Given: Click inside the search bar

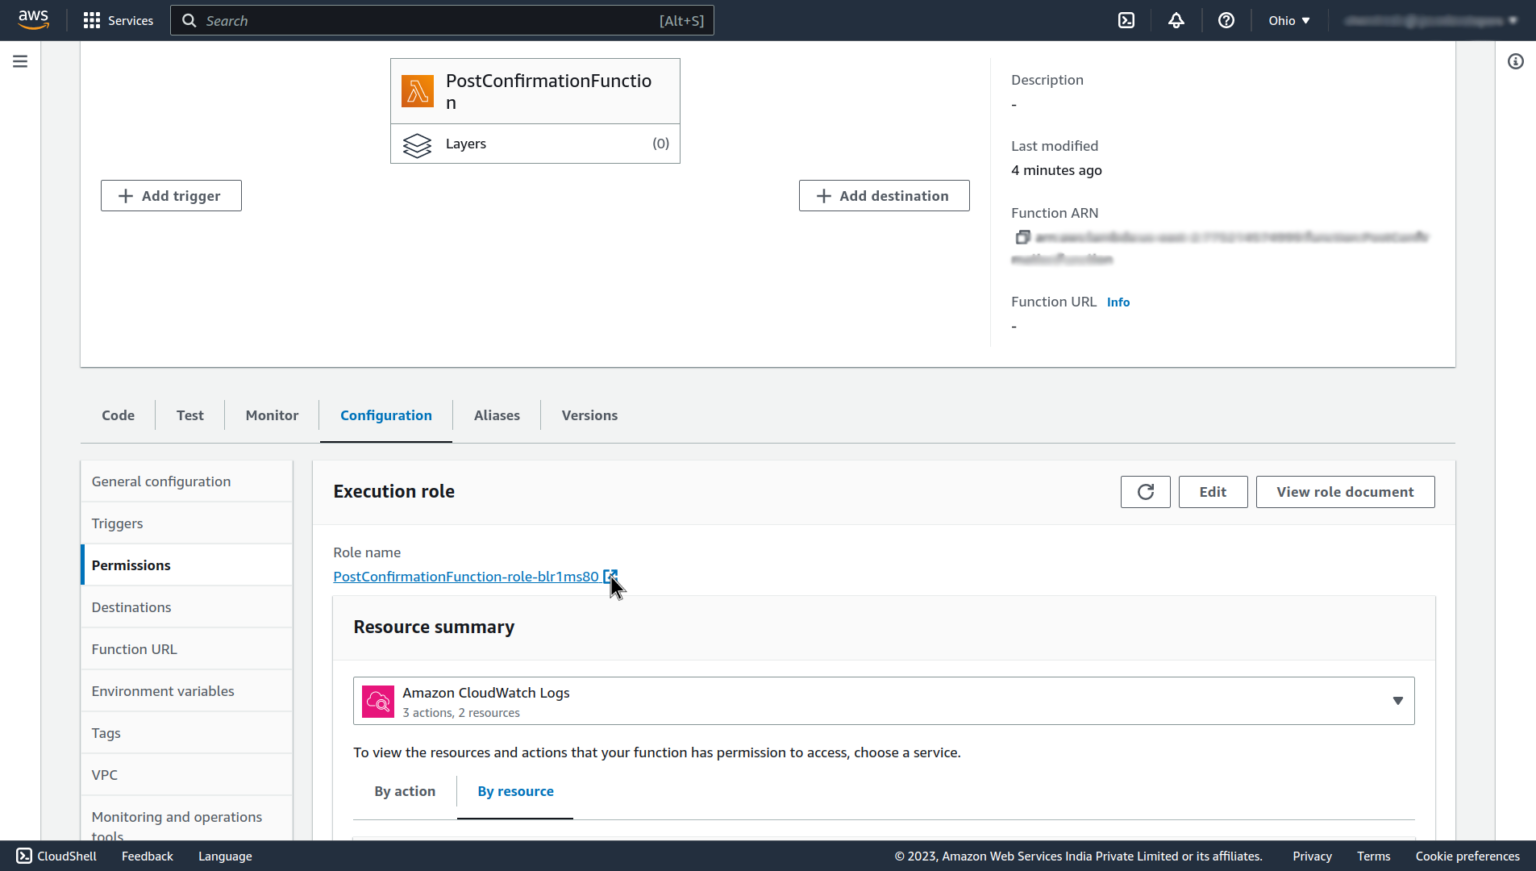Looking at the screenshot, I should point(440,20).
